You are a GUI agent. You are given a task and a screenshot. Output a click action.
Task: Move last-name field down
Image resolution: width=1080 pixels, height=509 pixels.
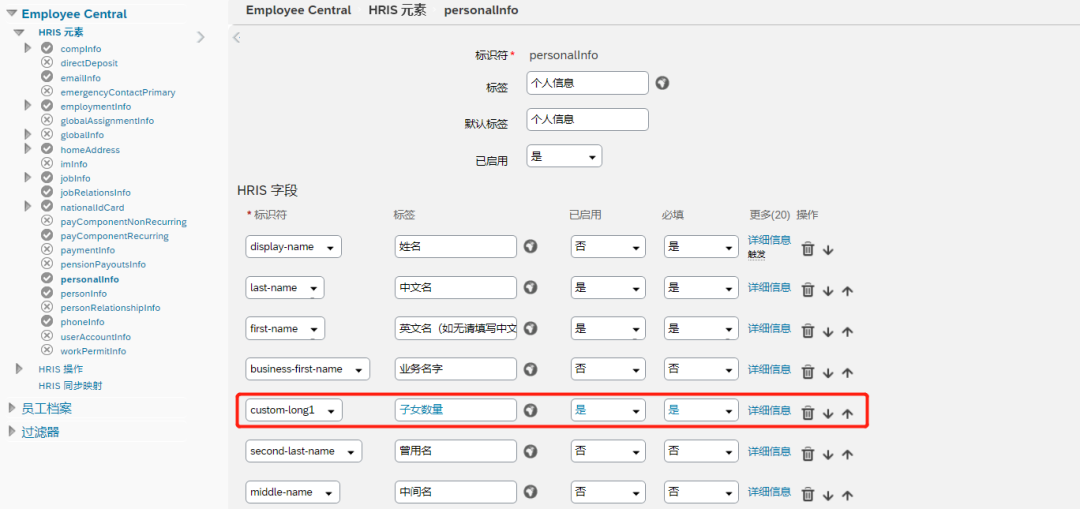tap(828, 291)
